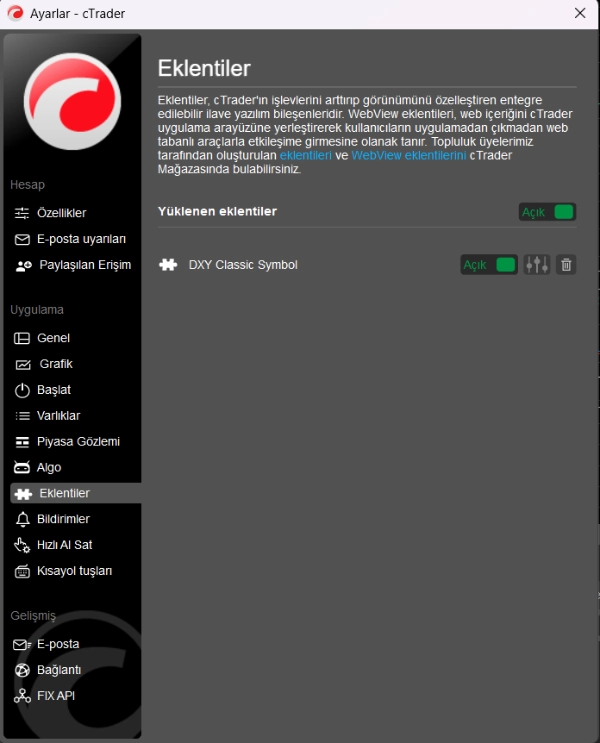Open the Grafik settings page

[55, 364]
